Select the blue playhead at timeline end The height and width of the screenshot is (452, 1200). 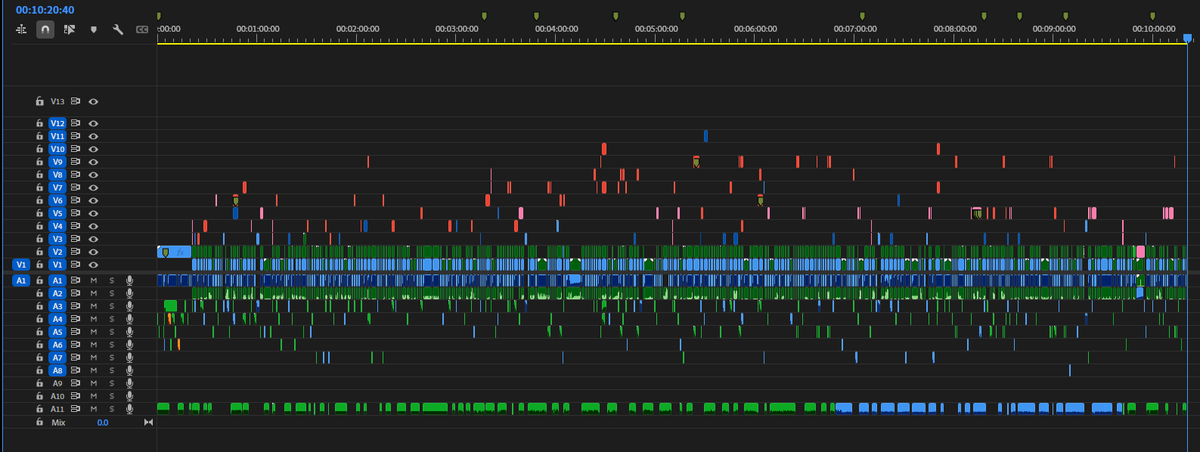[x=1188, y=38]
